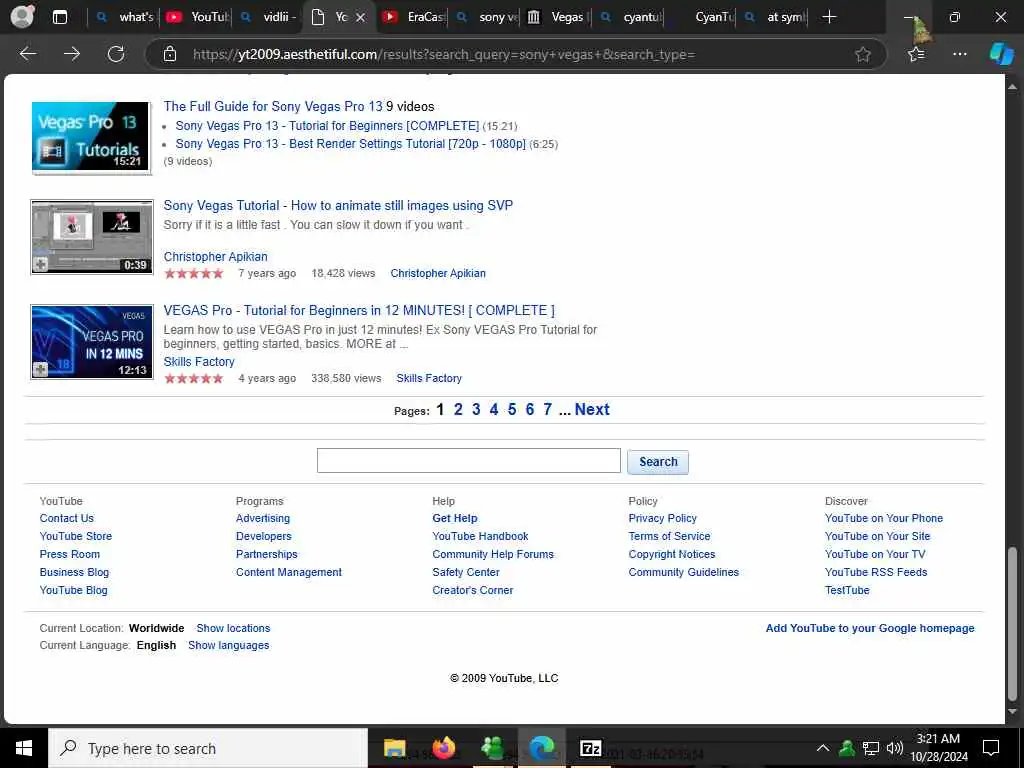Add VEGAS Pro 12 MINS video to queue

[x=40, y=370]
